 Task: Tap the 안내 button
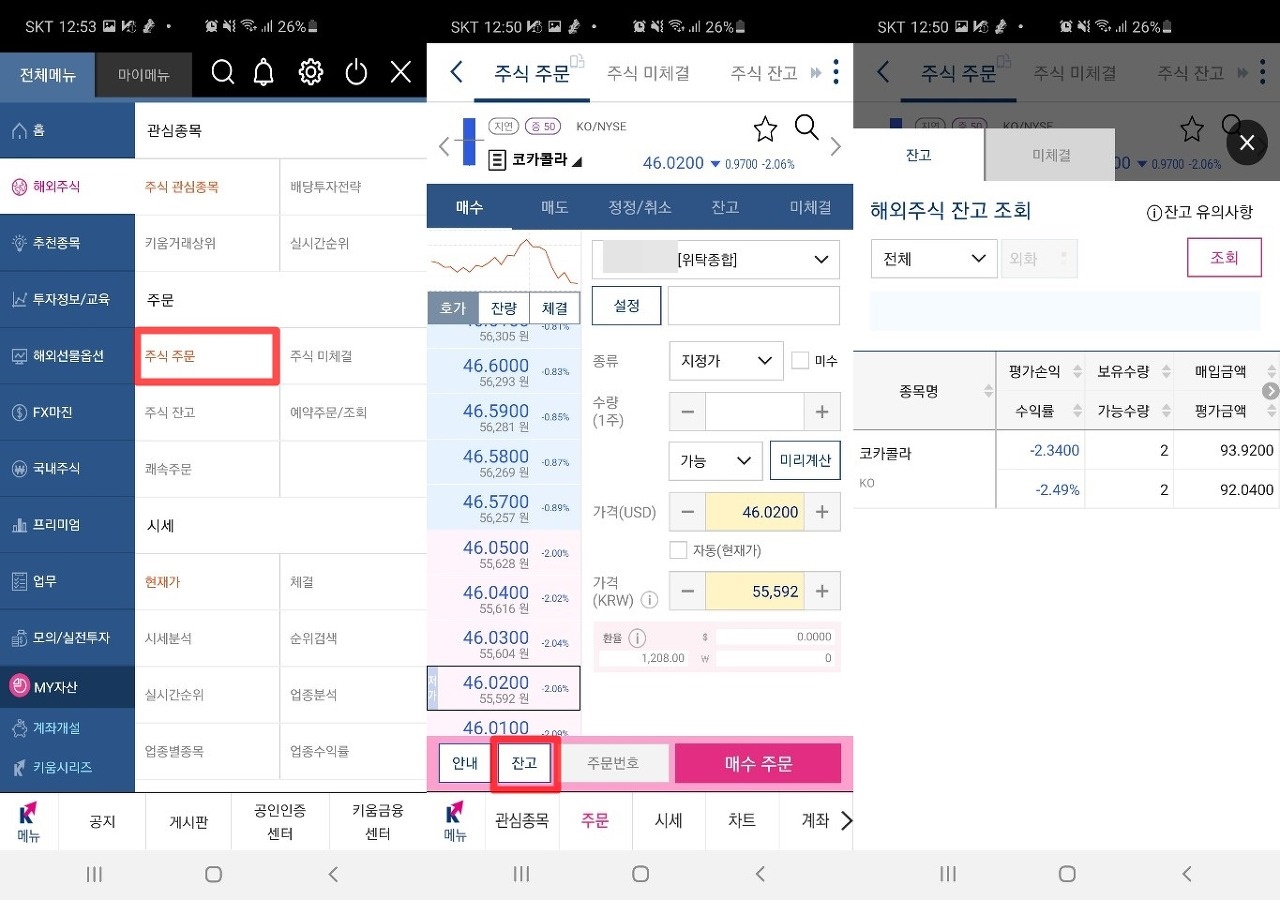coord(465,763)
